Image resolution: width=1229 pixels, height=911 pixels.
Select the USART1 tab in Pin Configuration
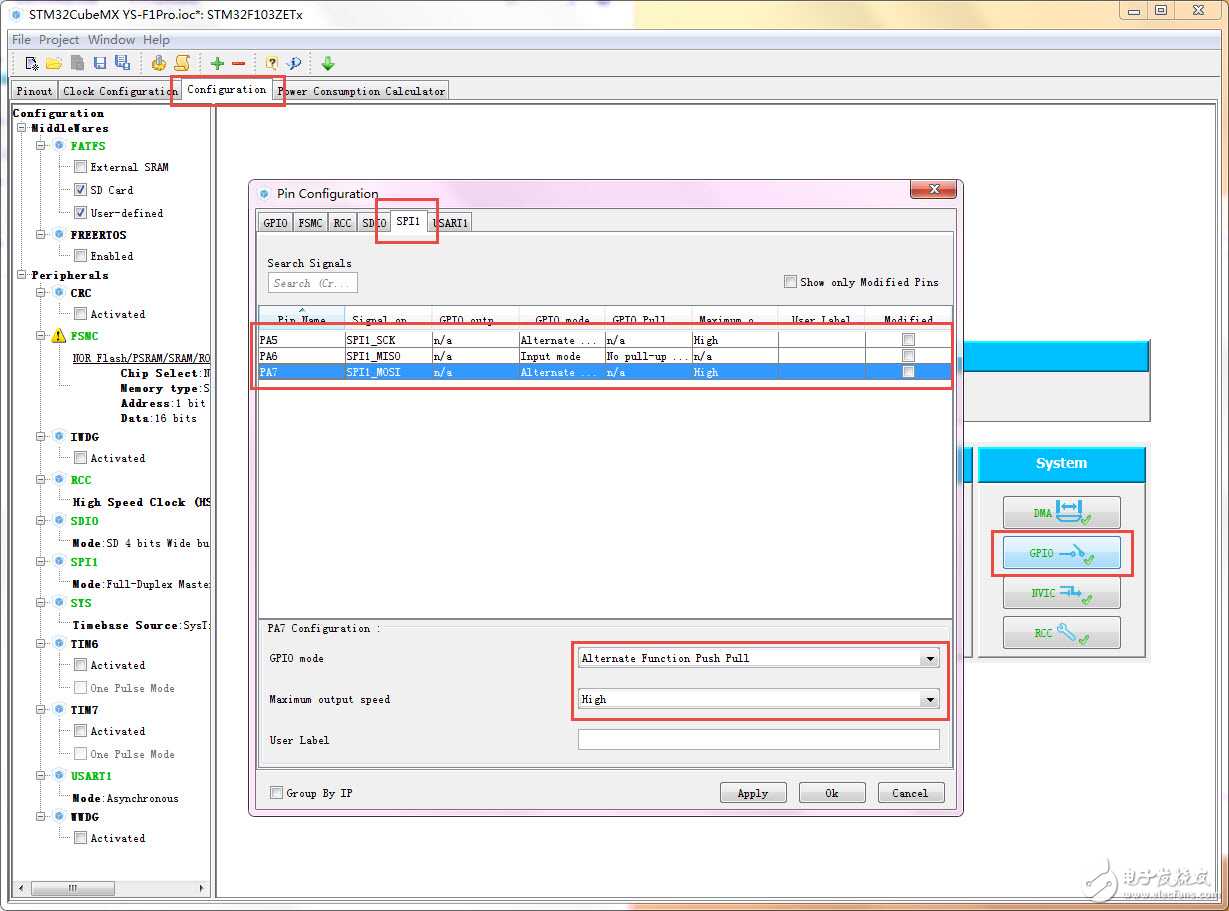tap(451, 223)
